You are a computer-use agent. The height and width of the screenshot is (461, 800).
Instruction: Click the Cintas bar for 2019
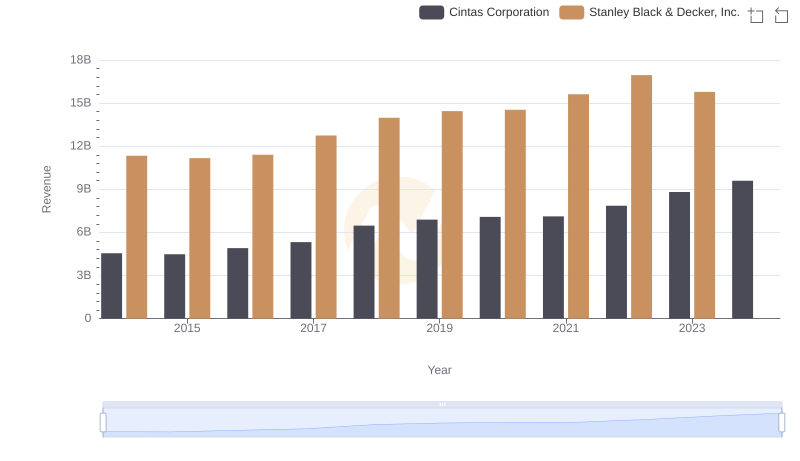point(427,269)
